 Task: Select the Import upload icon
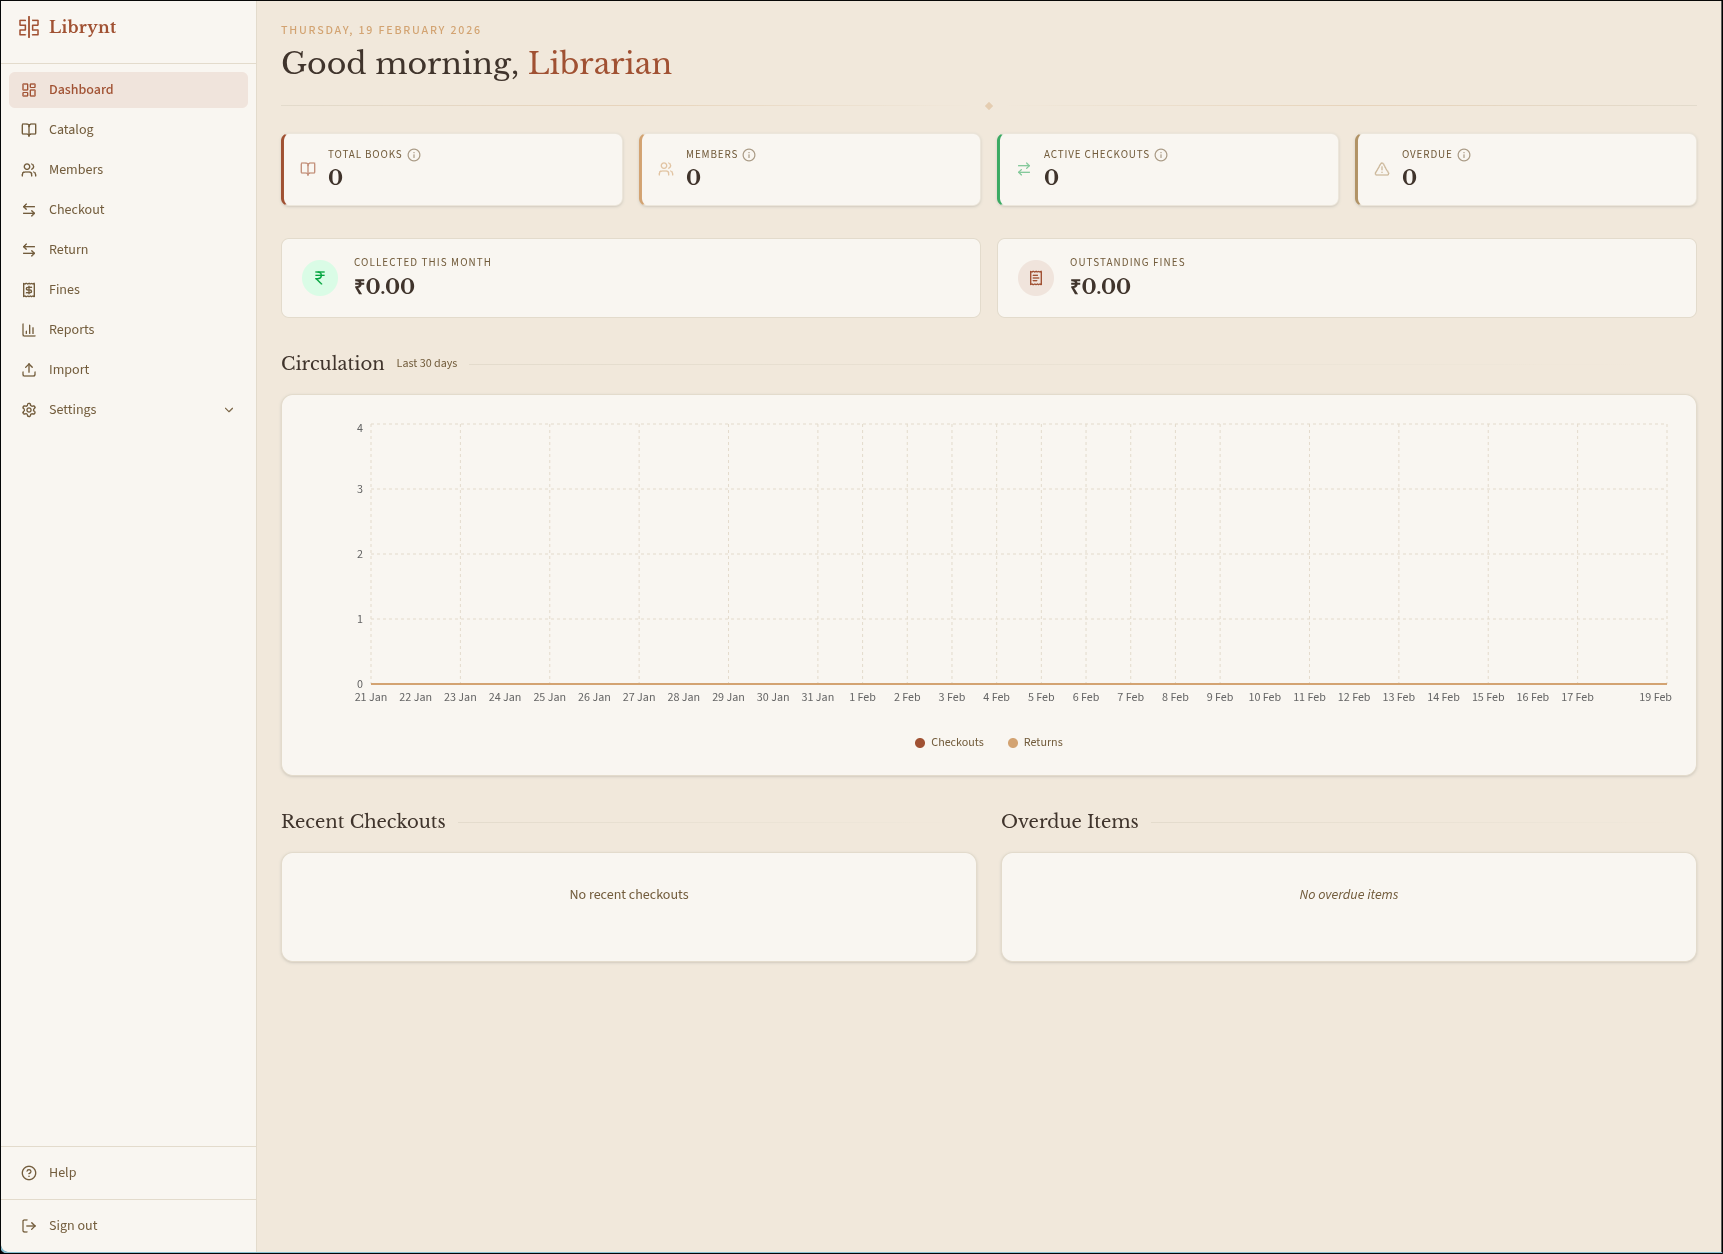tap(29, 369)
